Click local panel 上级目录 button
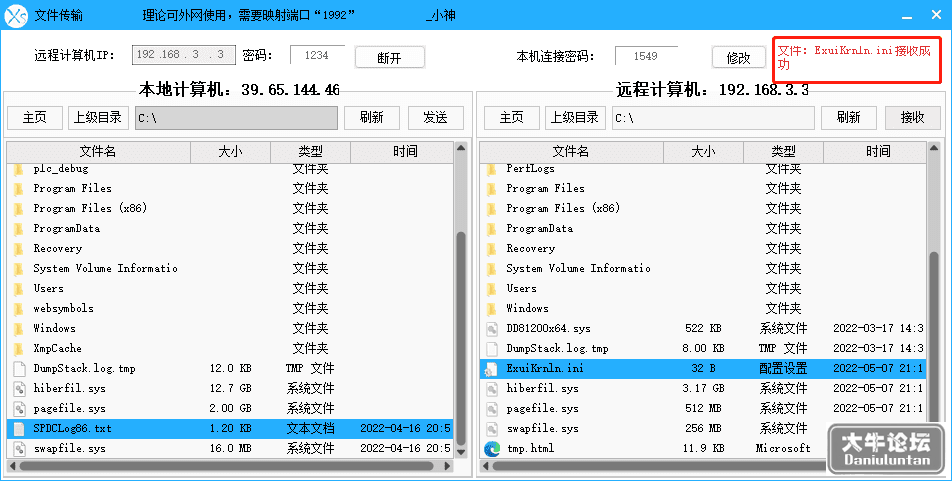 tap(98, 117)
